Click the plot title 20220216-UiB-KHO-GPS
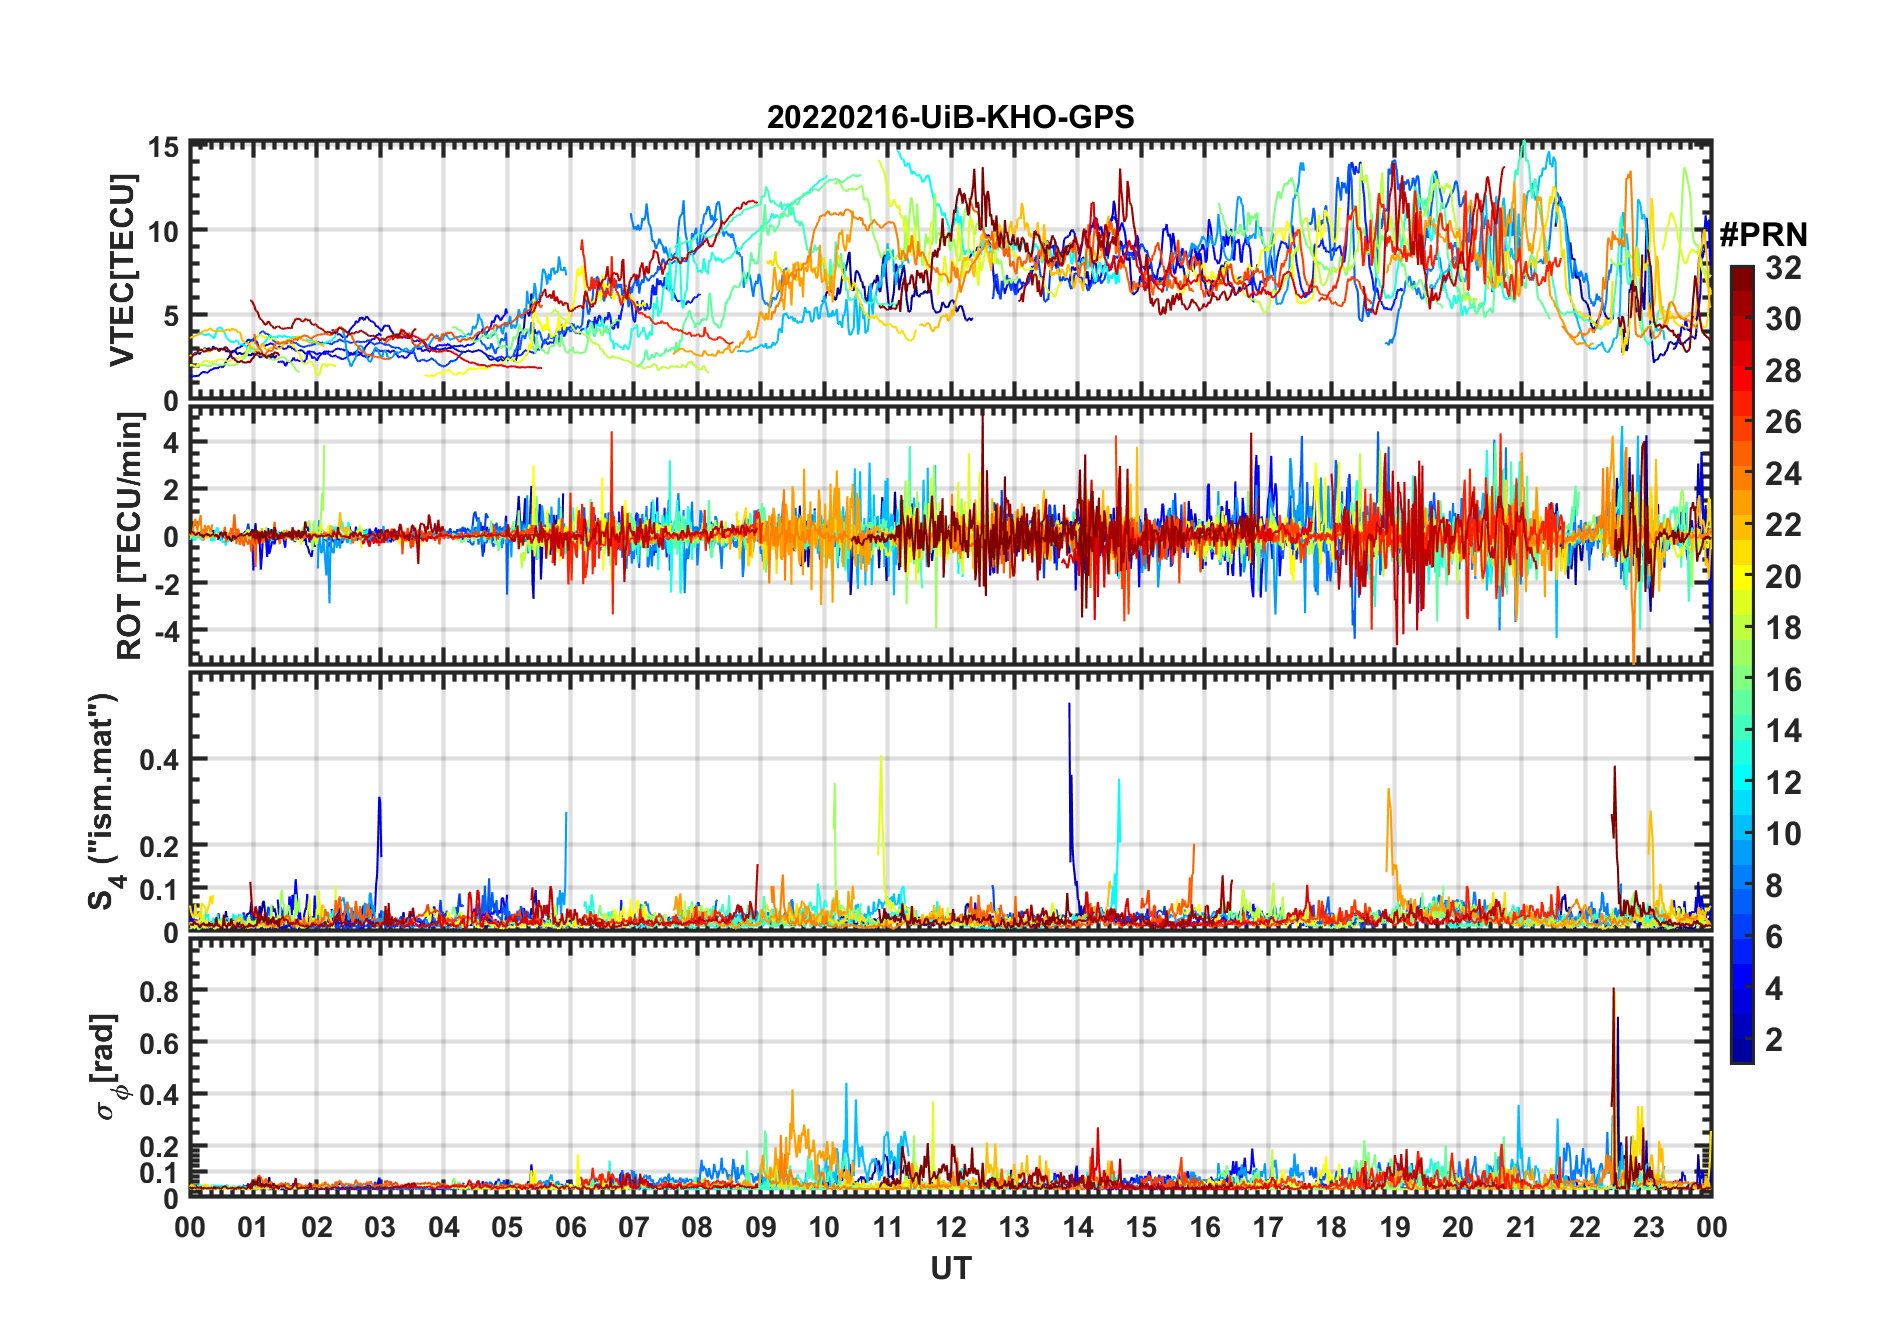The width and height of the screenshot is (1902, 1330). [x=950, y=117]
